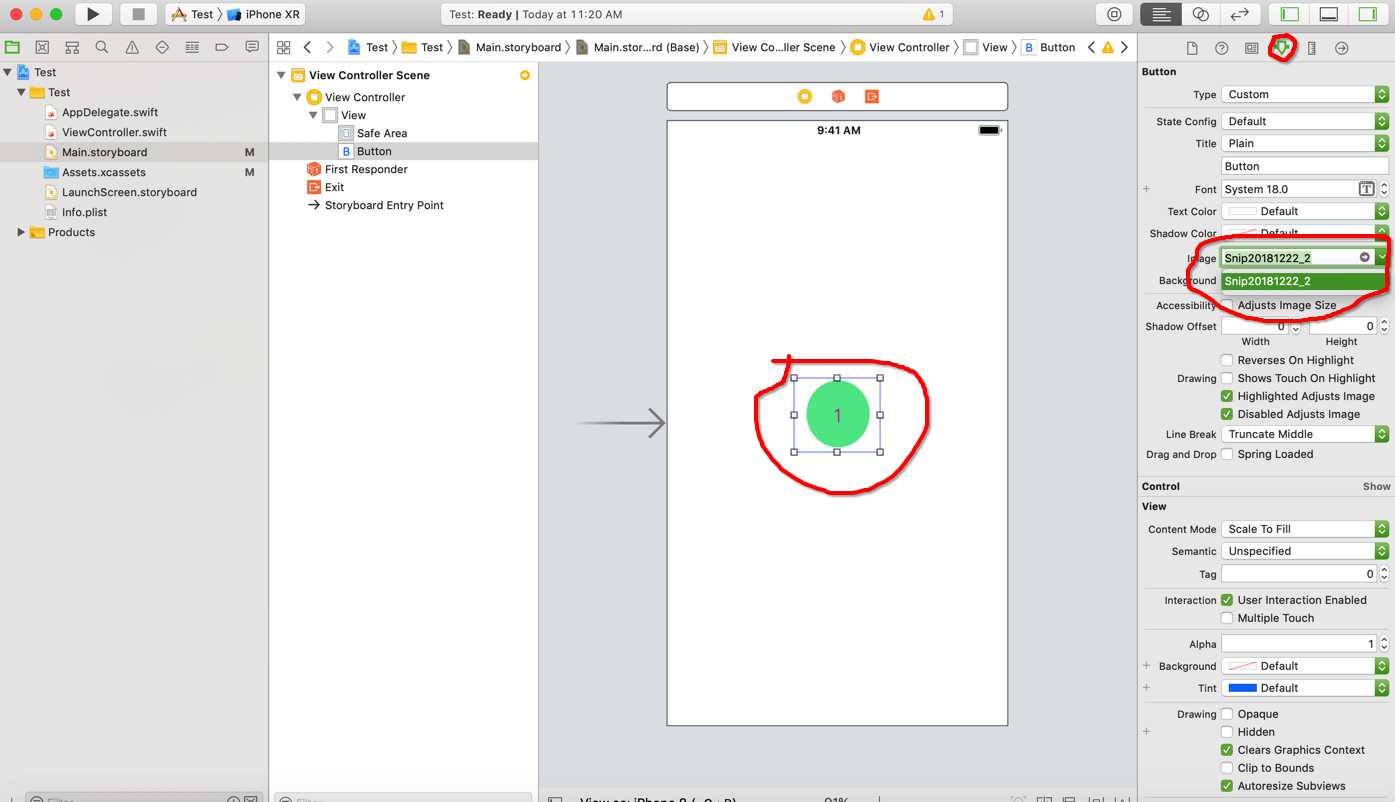Viewport: 1395px width, 802px height.
Task: Uncheck Highlighted Adjusts Image
Action: coord(1227,396)
